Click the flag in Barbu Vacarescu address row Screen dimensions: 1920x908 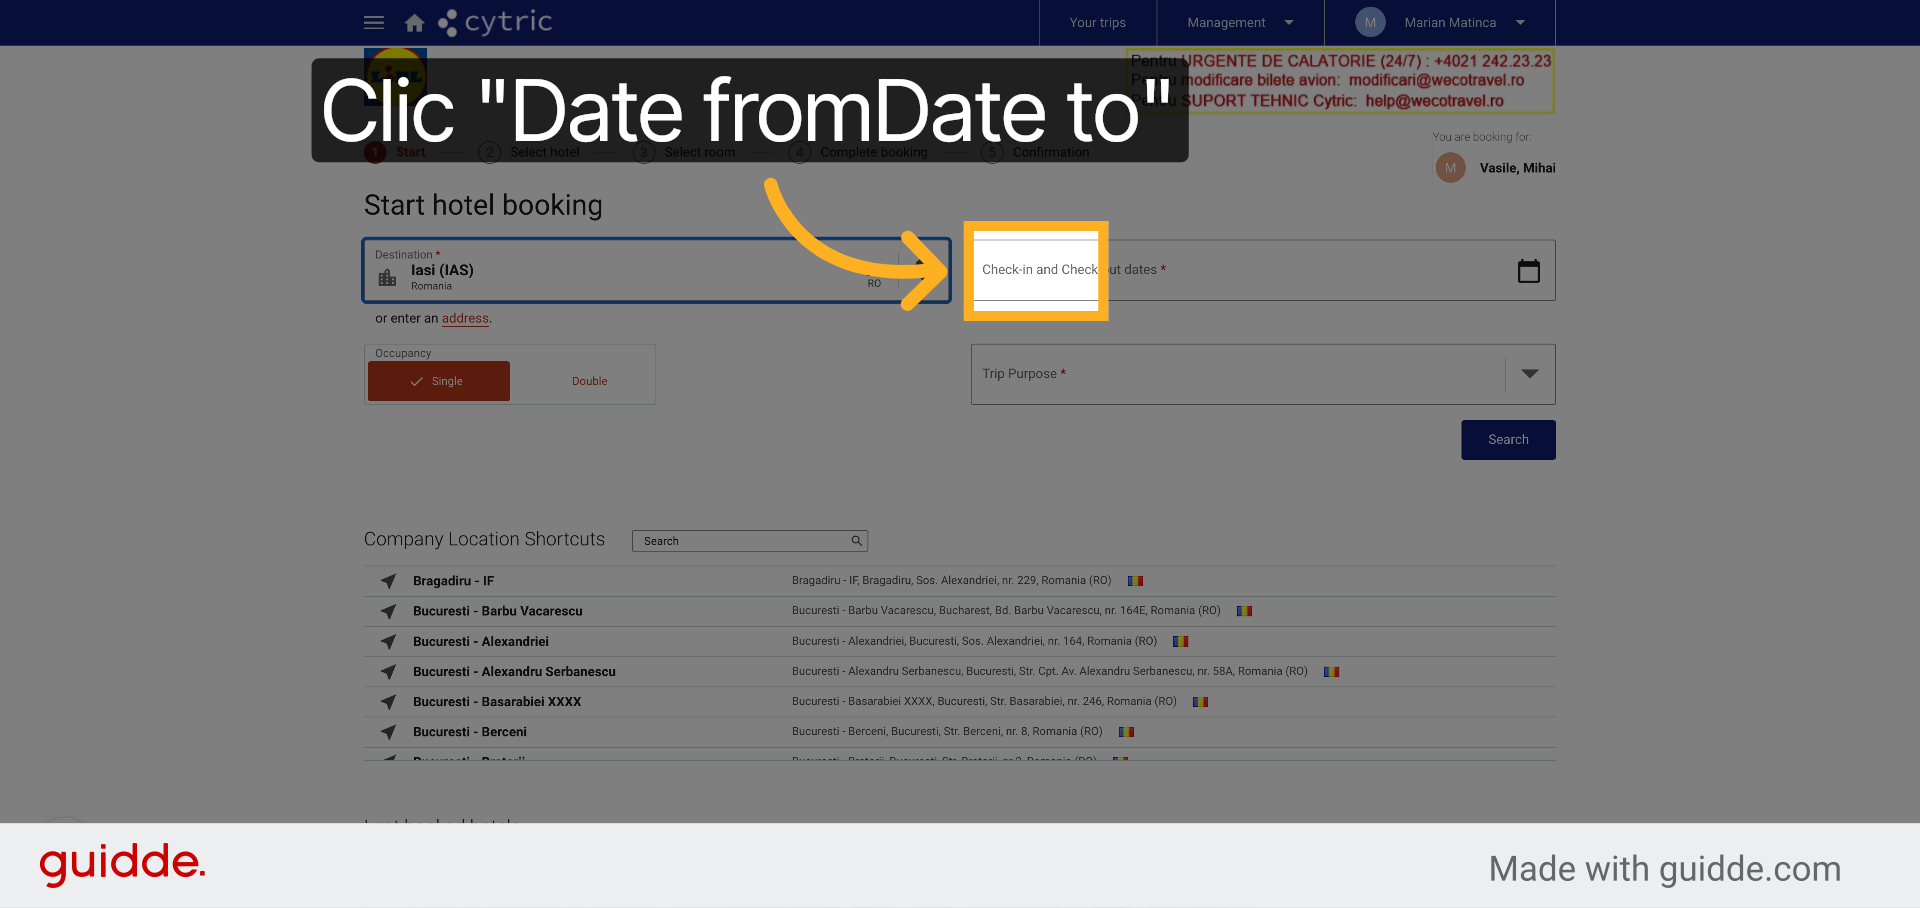pyautogui.click(x=1244, y=611)
